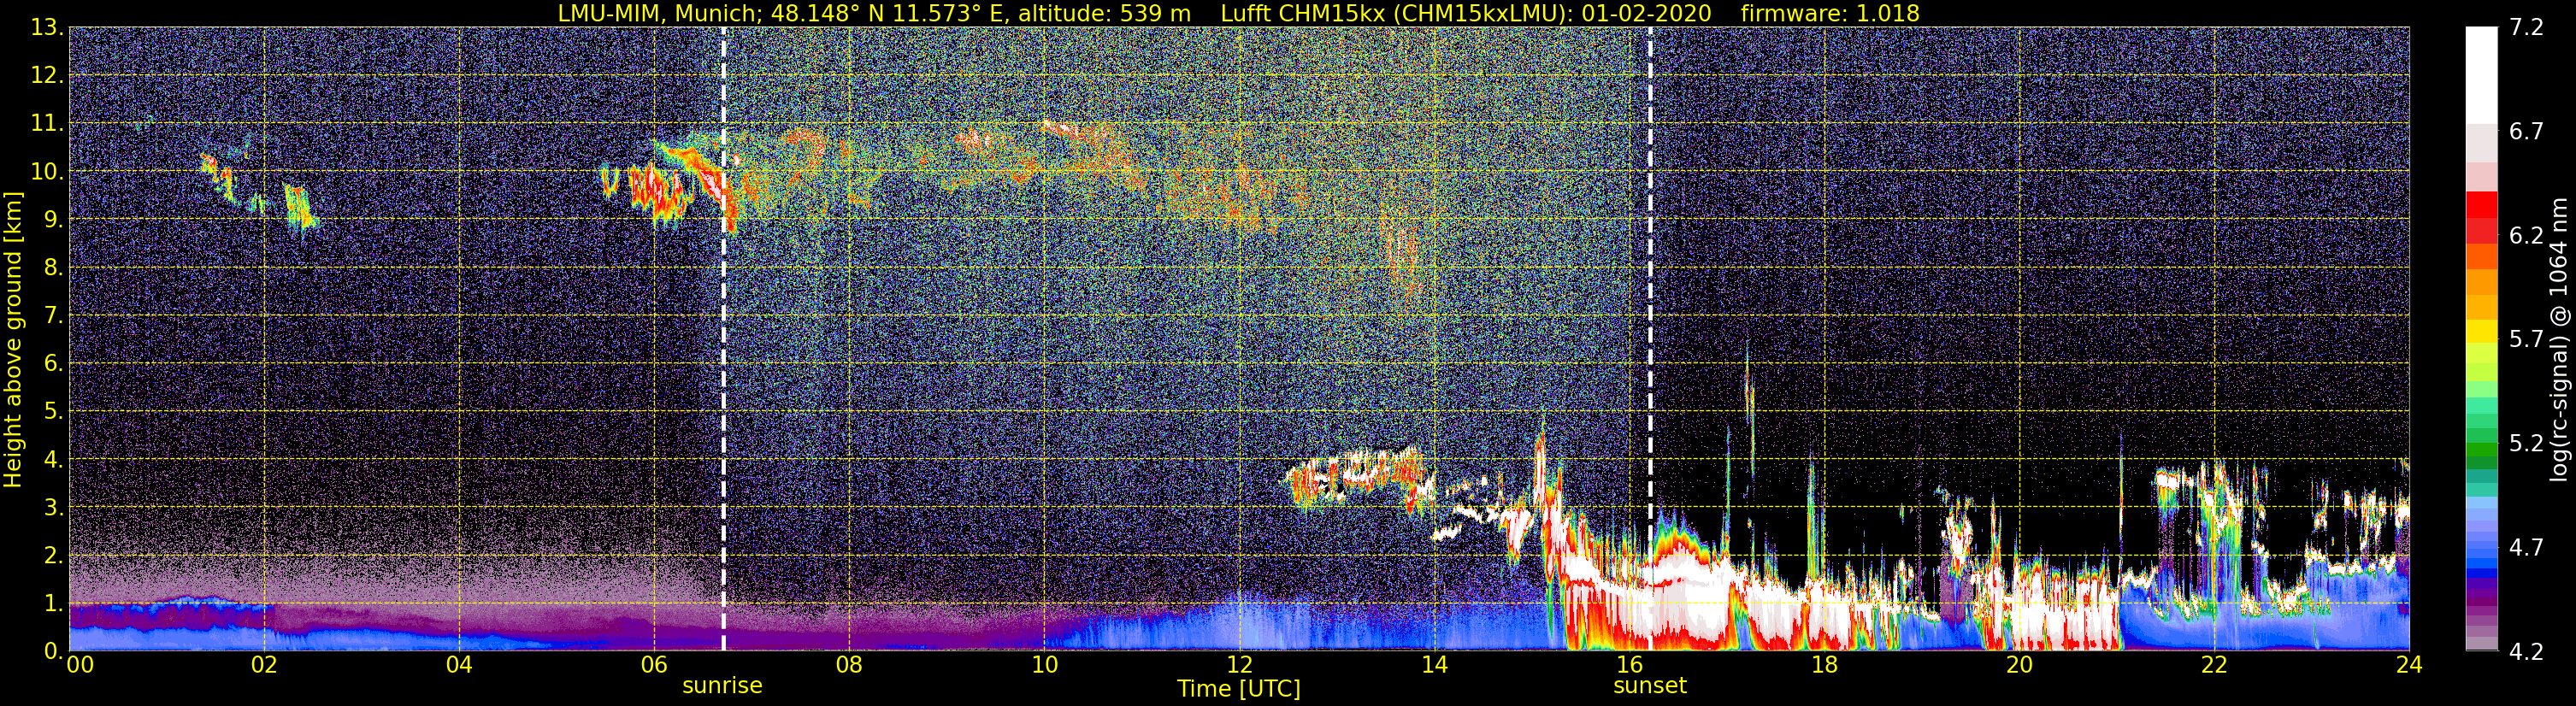The image size is (2576, 706).
Task: Click the 'Height above ground [km]' axis label
Action: click(x=13, y=340)
